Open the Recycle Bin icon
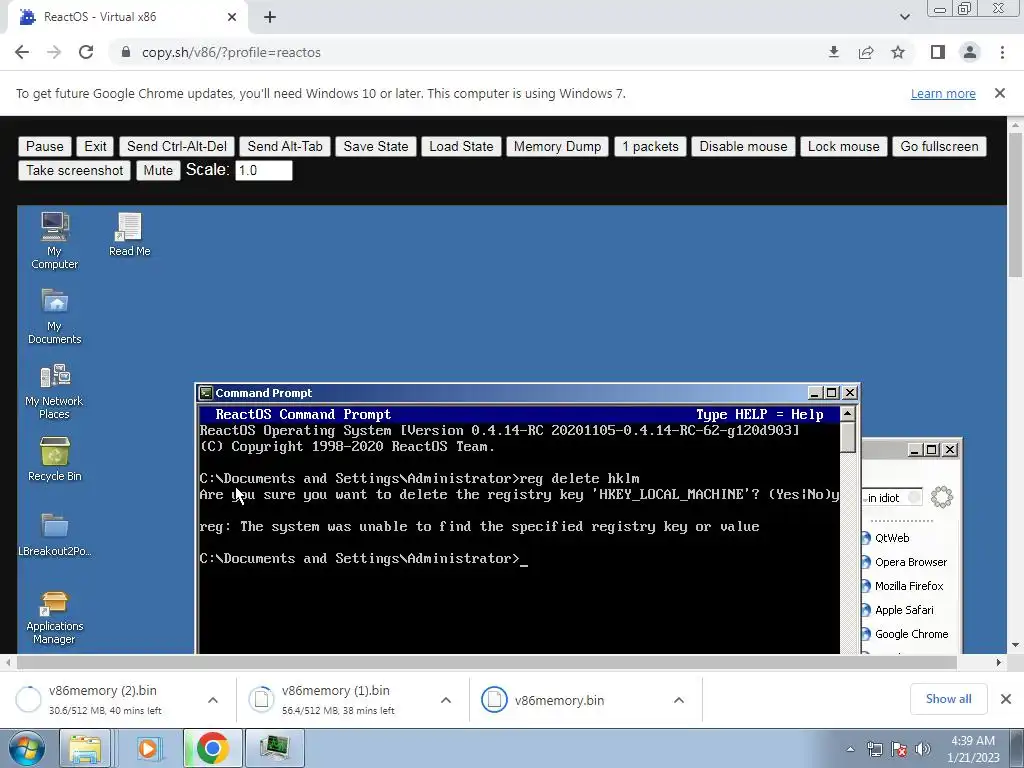This screenshot has width=1024, height=768. (54, 458)
